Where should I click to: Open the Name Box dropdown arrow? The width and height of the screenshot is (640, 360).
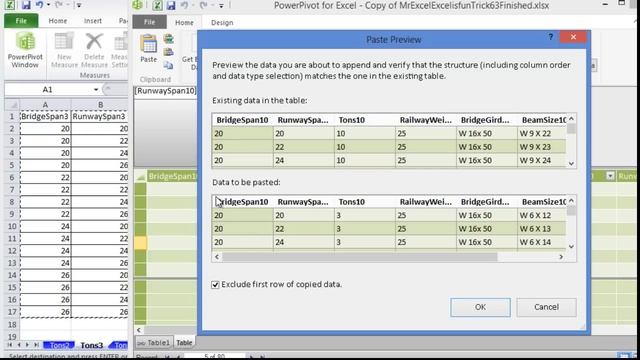pos(96,89)
